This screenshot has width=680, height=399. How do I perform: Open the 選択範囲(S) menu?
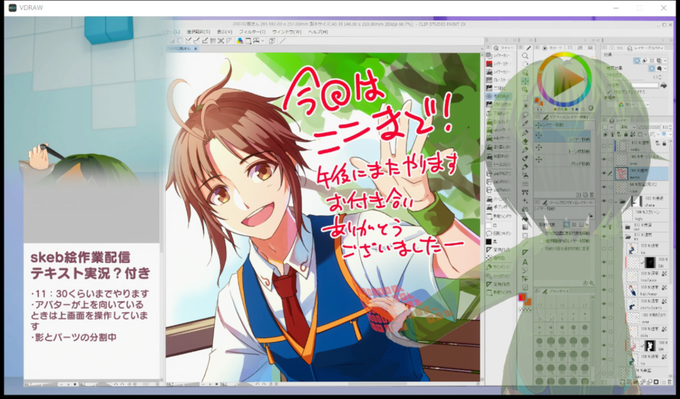point(198,32)
